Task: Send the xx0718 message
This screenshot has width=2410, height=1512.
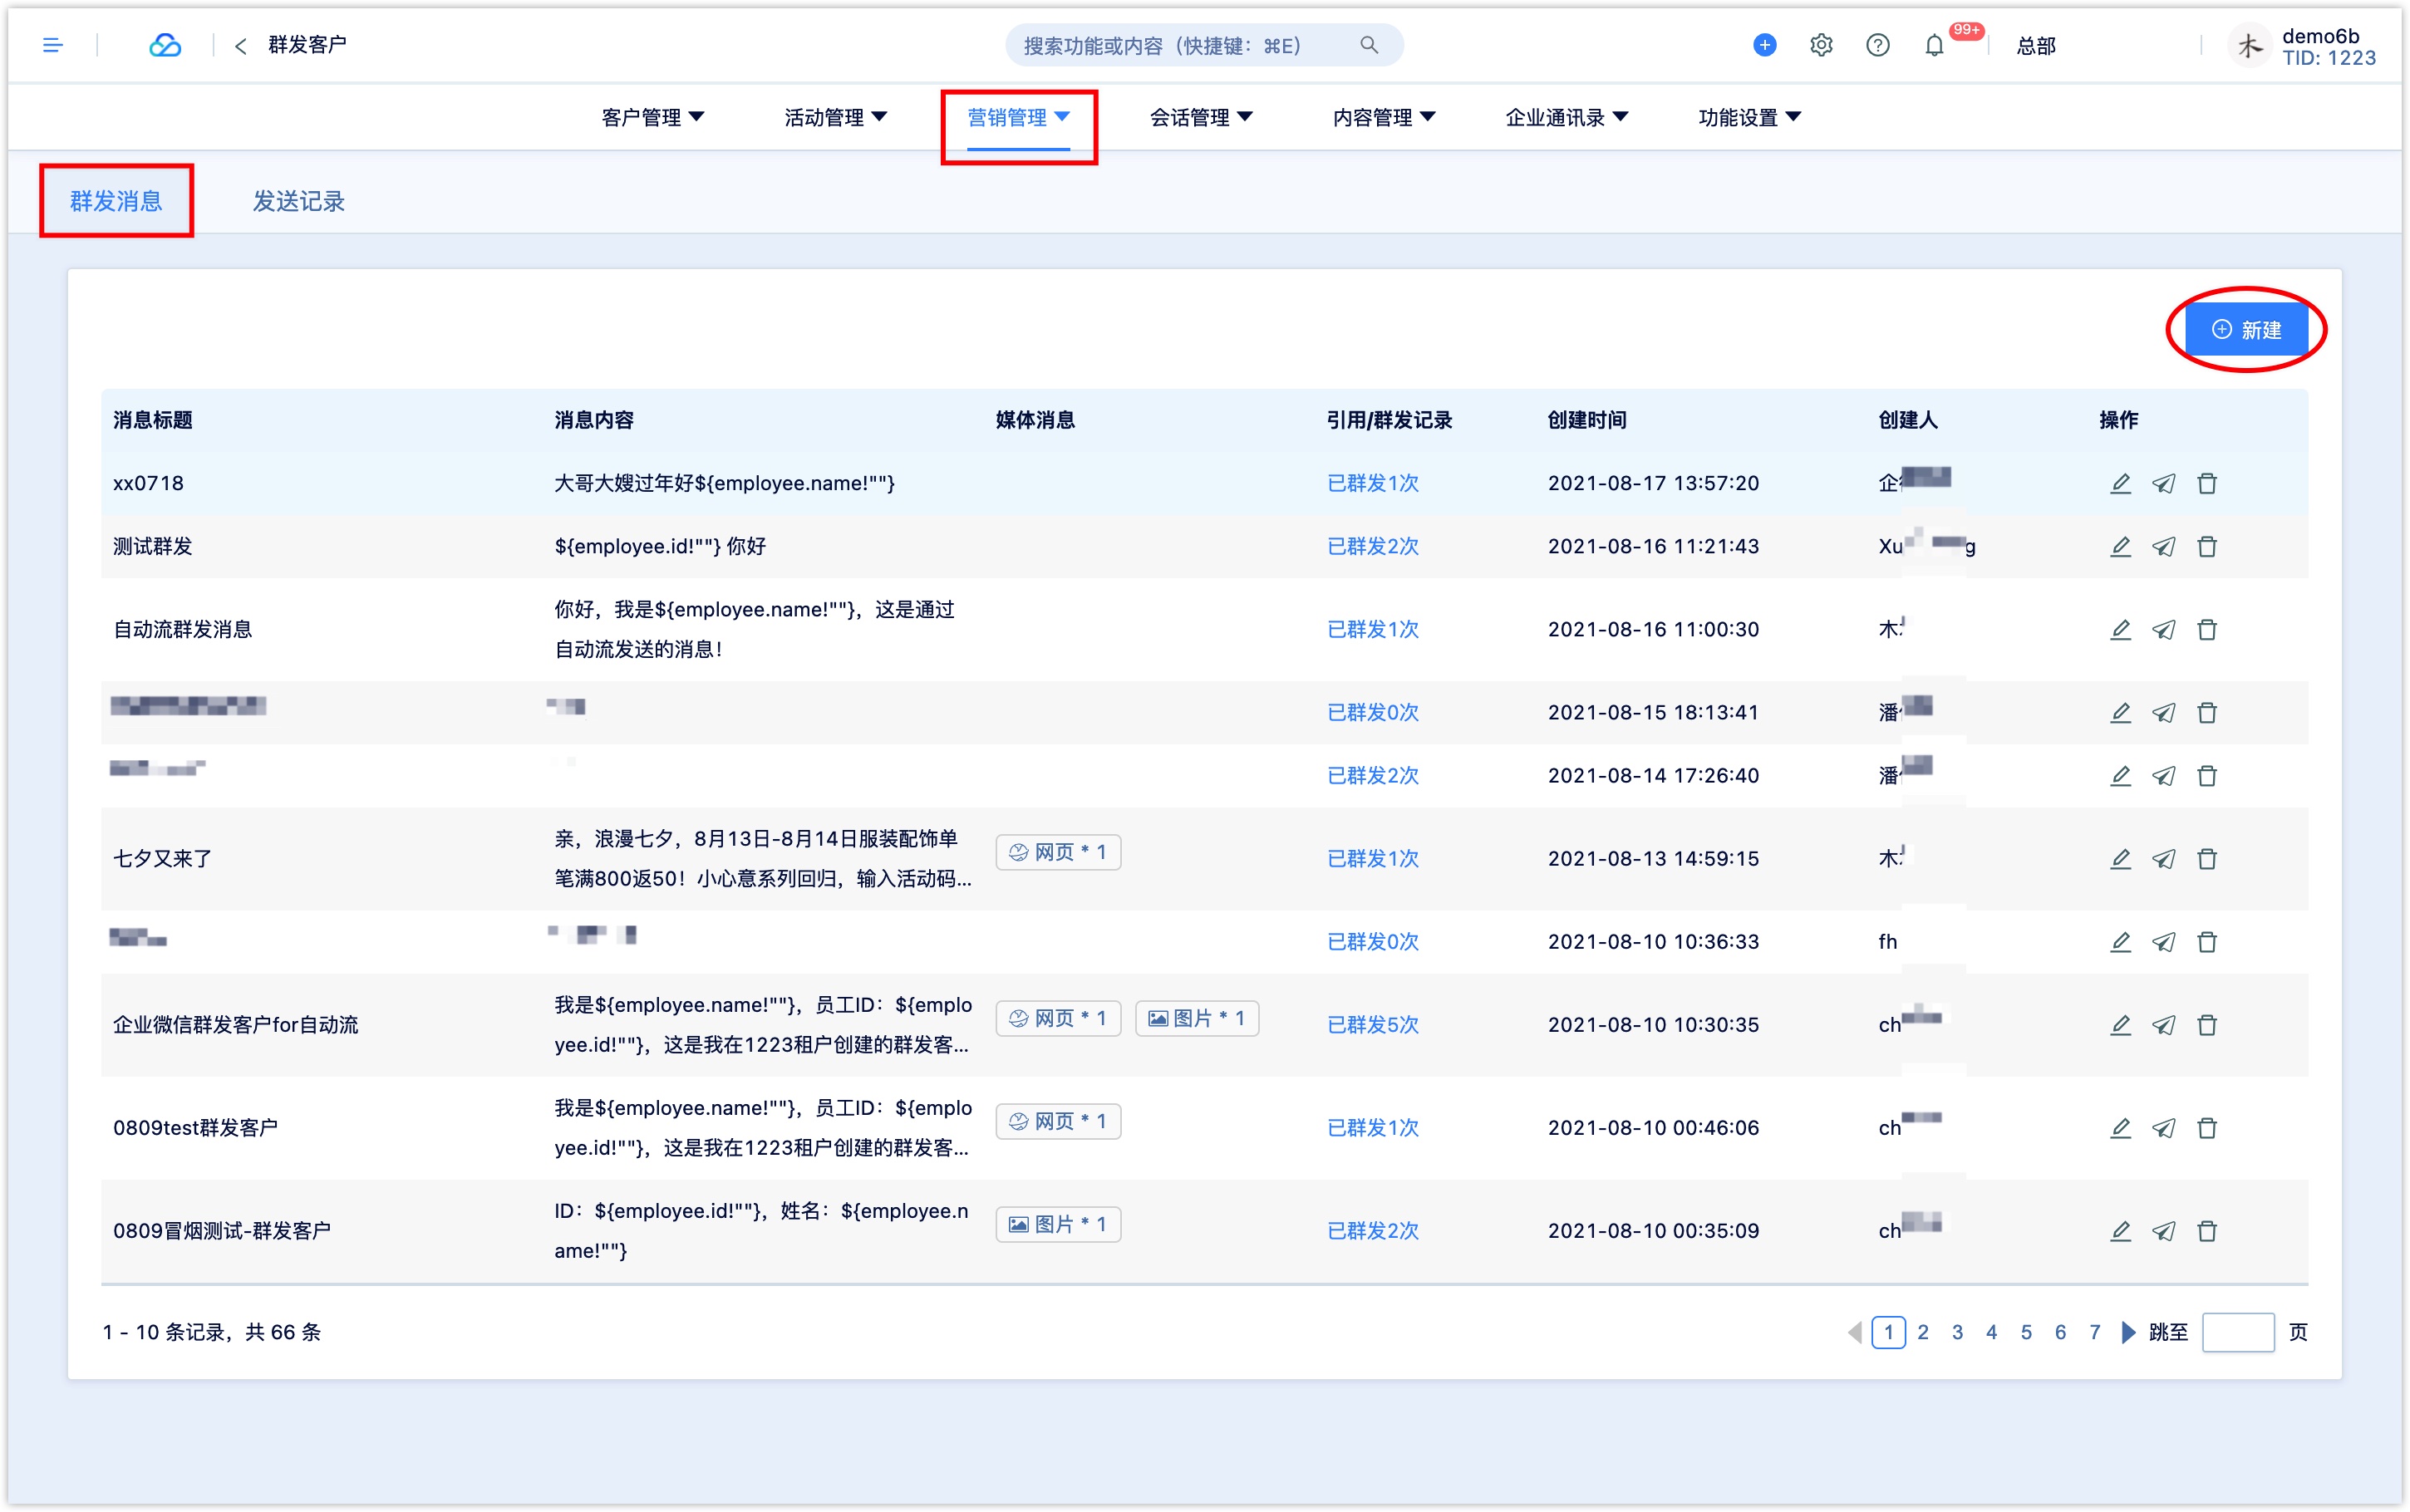Action: 2163,483
